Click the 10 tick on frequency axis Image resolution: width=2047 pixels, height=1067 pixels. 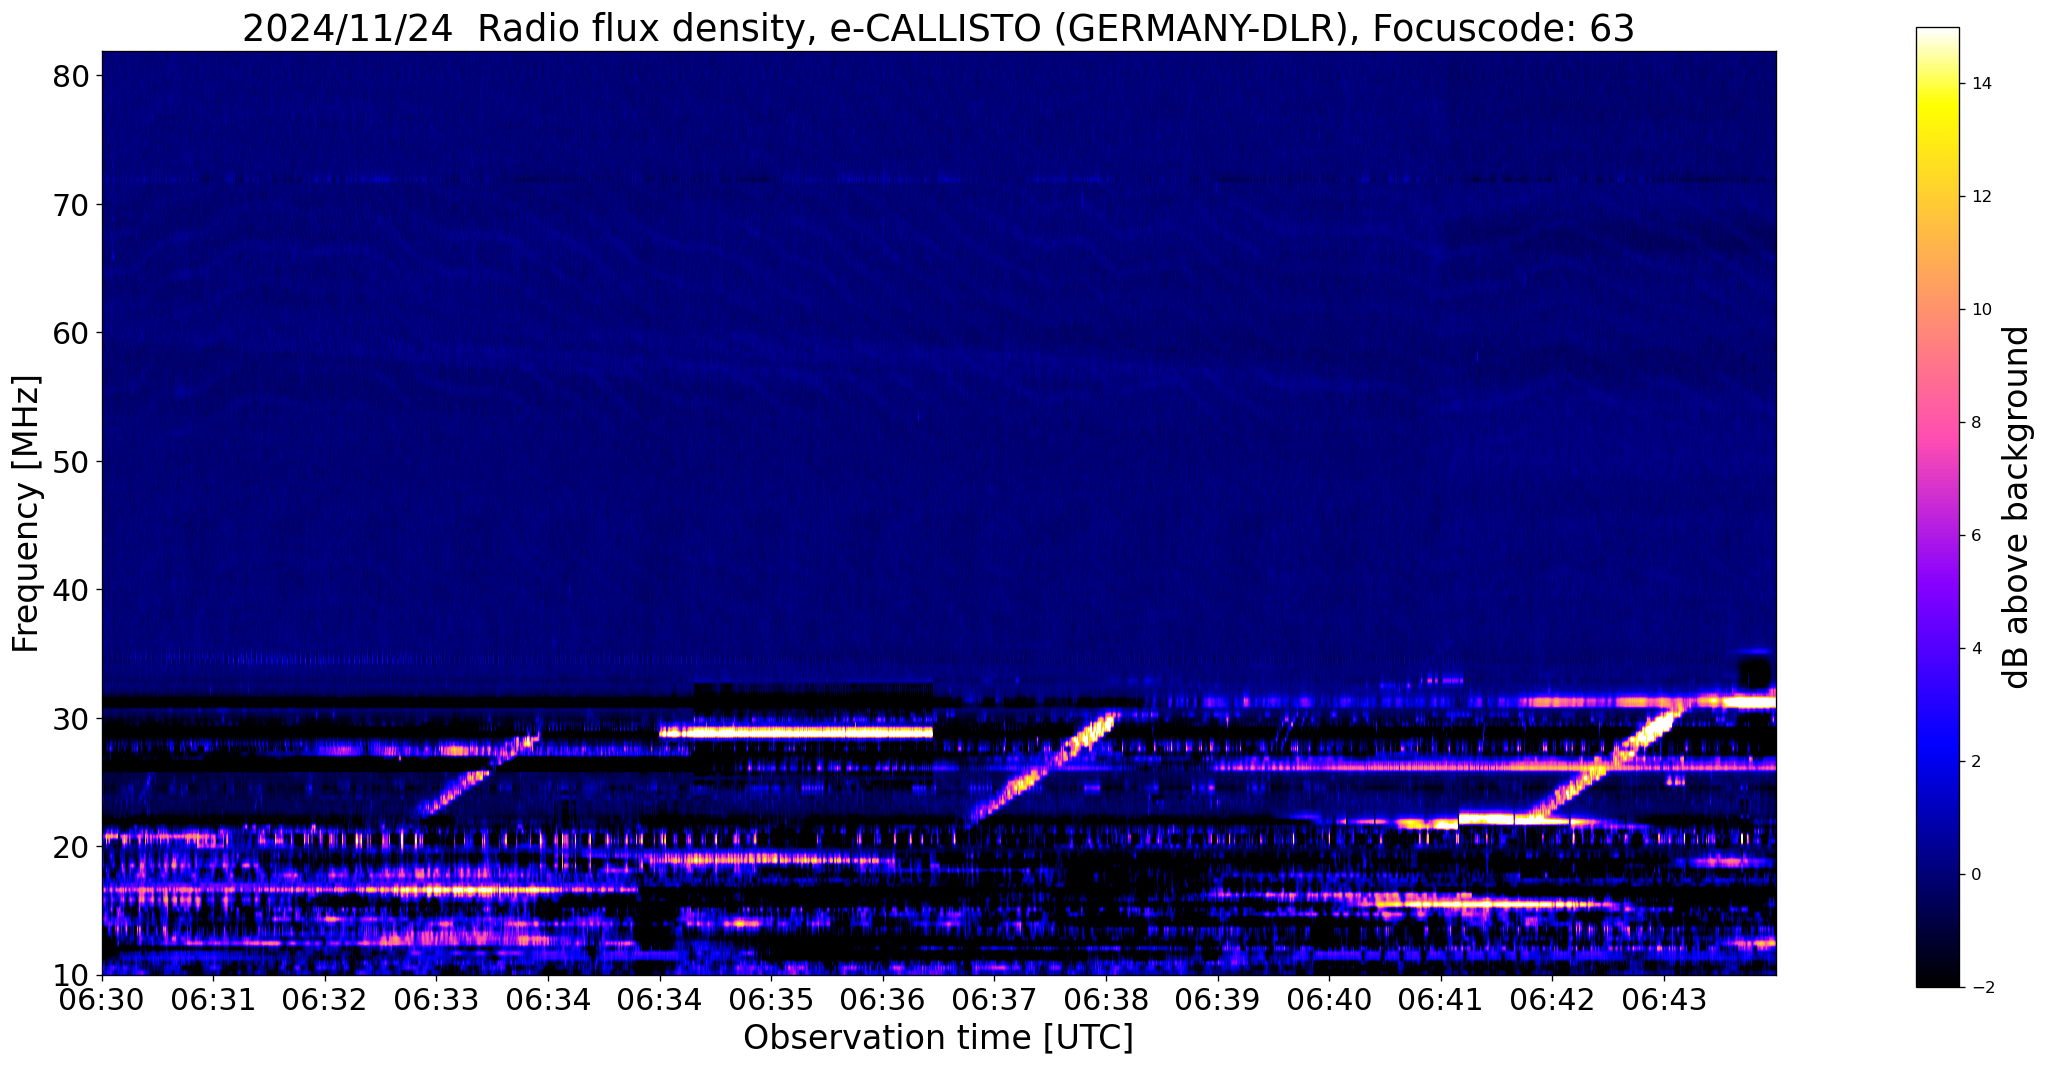click(x=72, y=975)
